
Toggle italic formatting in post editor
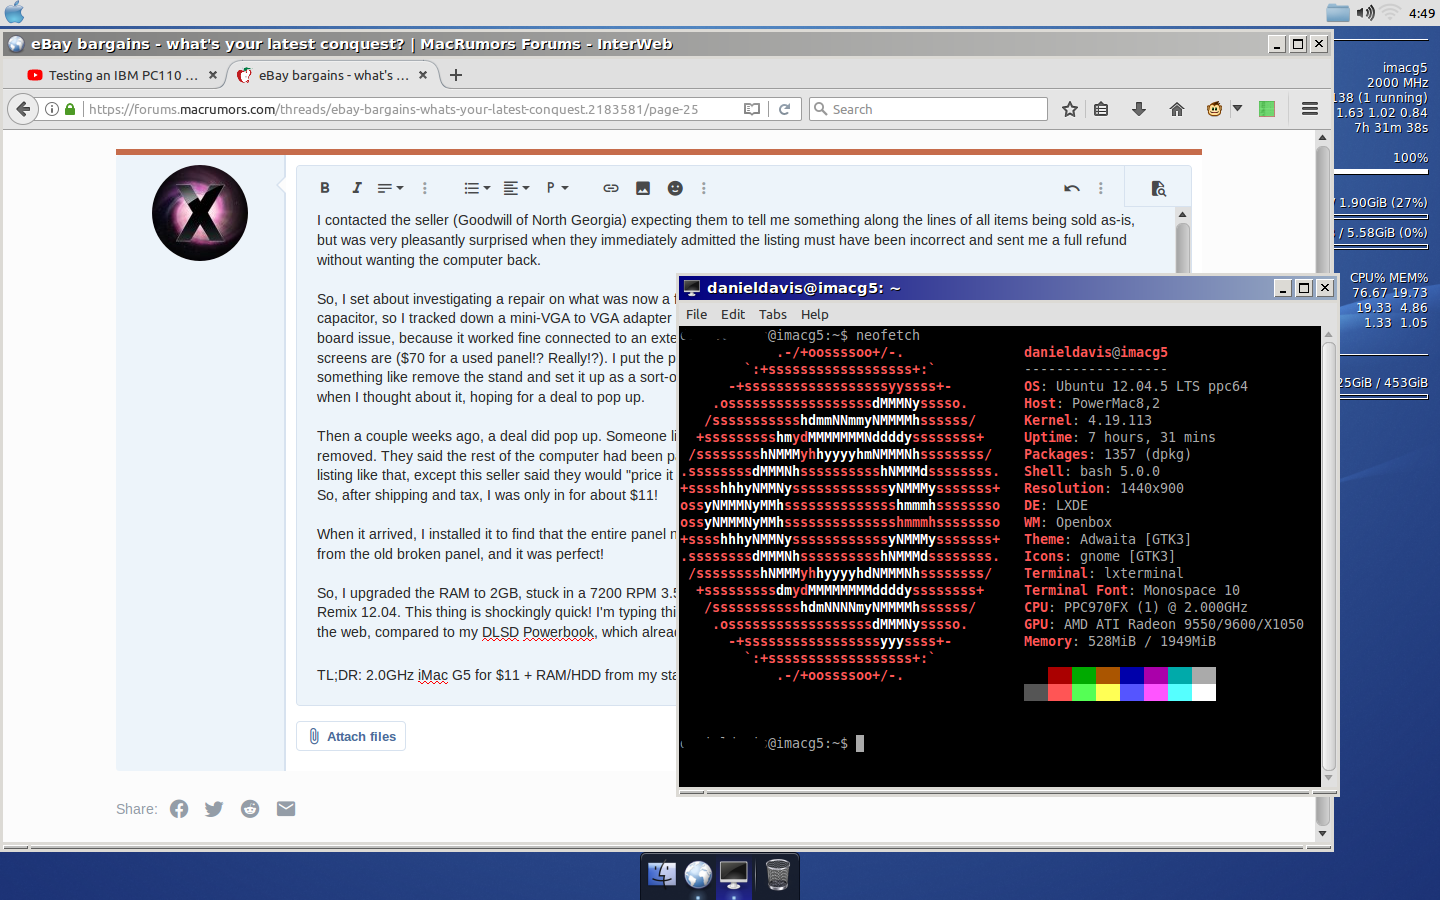pos(356,188)
